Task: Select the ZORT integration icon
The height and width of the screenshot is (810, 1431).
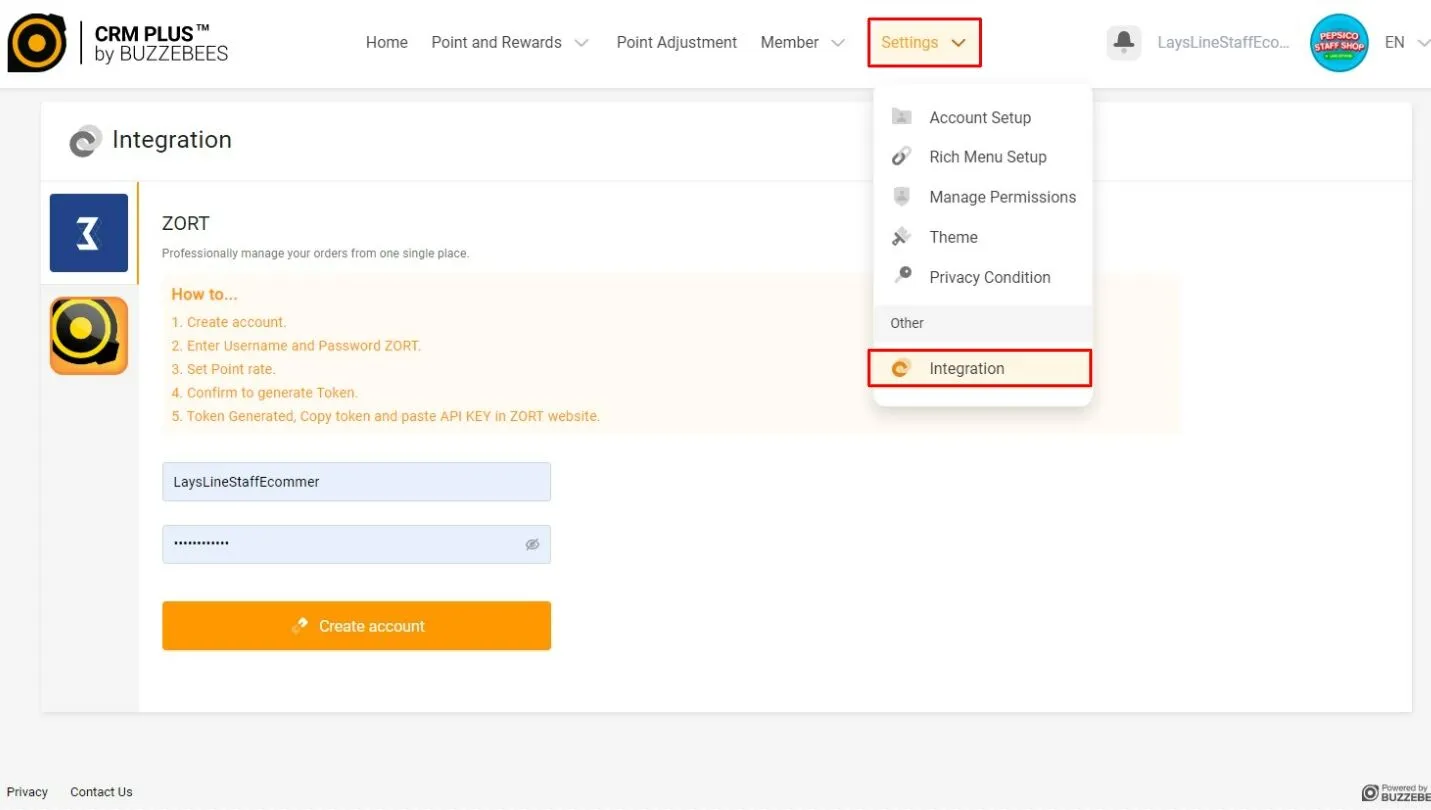Action: [x=89, y=233]
